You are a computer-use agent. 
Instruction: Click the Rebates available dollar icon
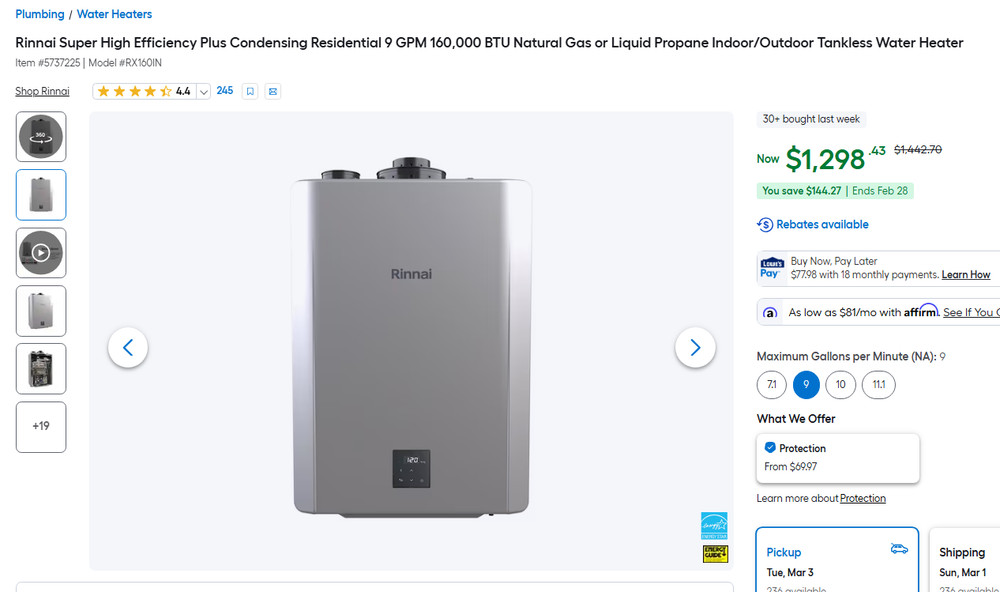point(765,224)
